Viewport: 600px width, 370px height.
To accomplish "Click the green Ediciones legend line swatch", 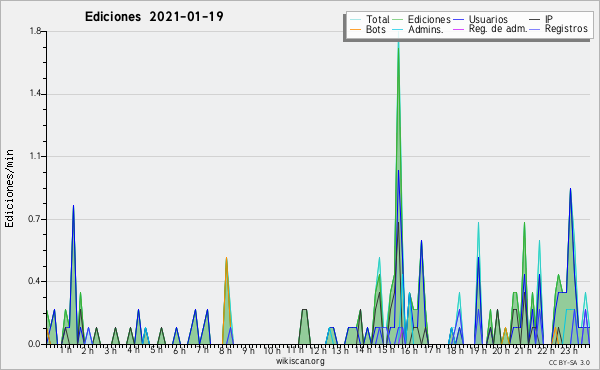I will 398,20.
